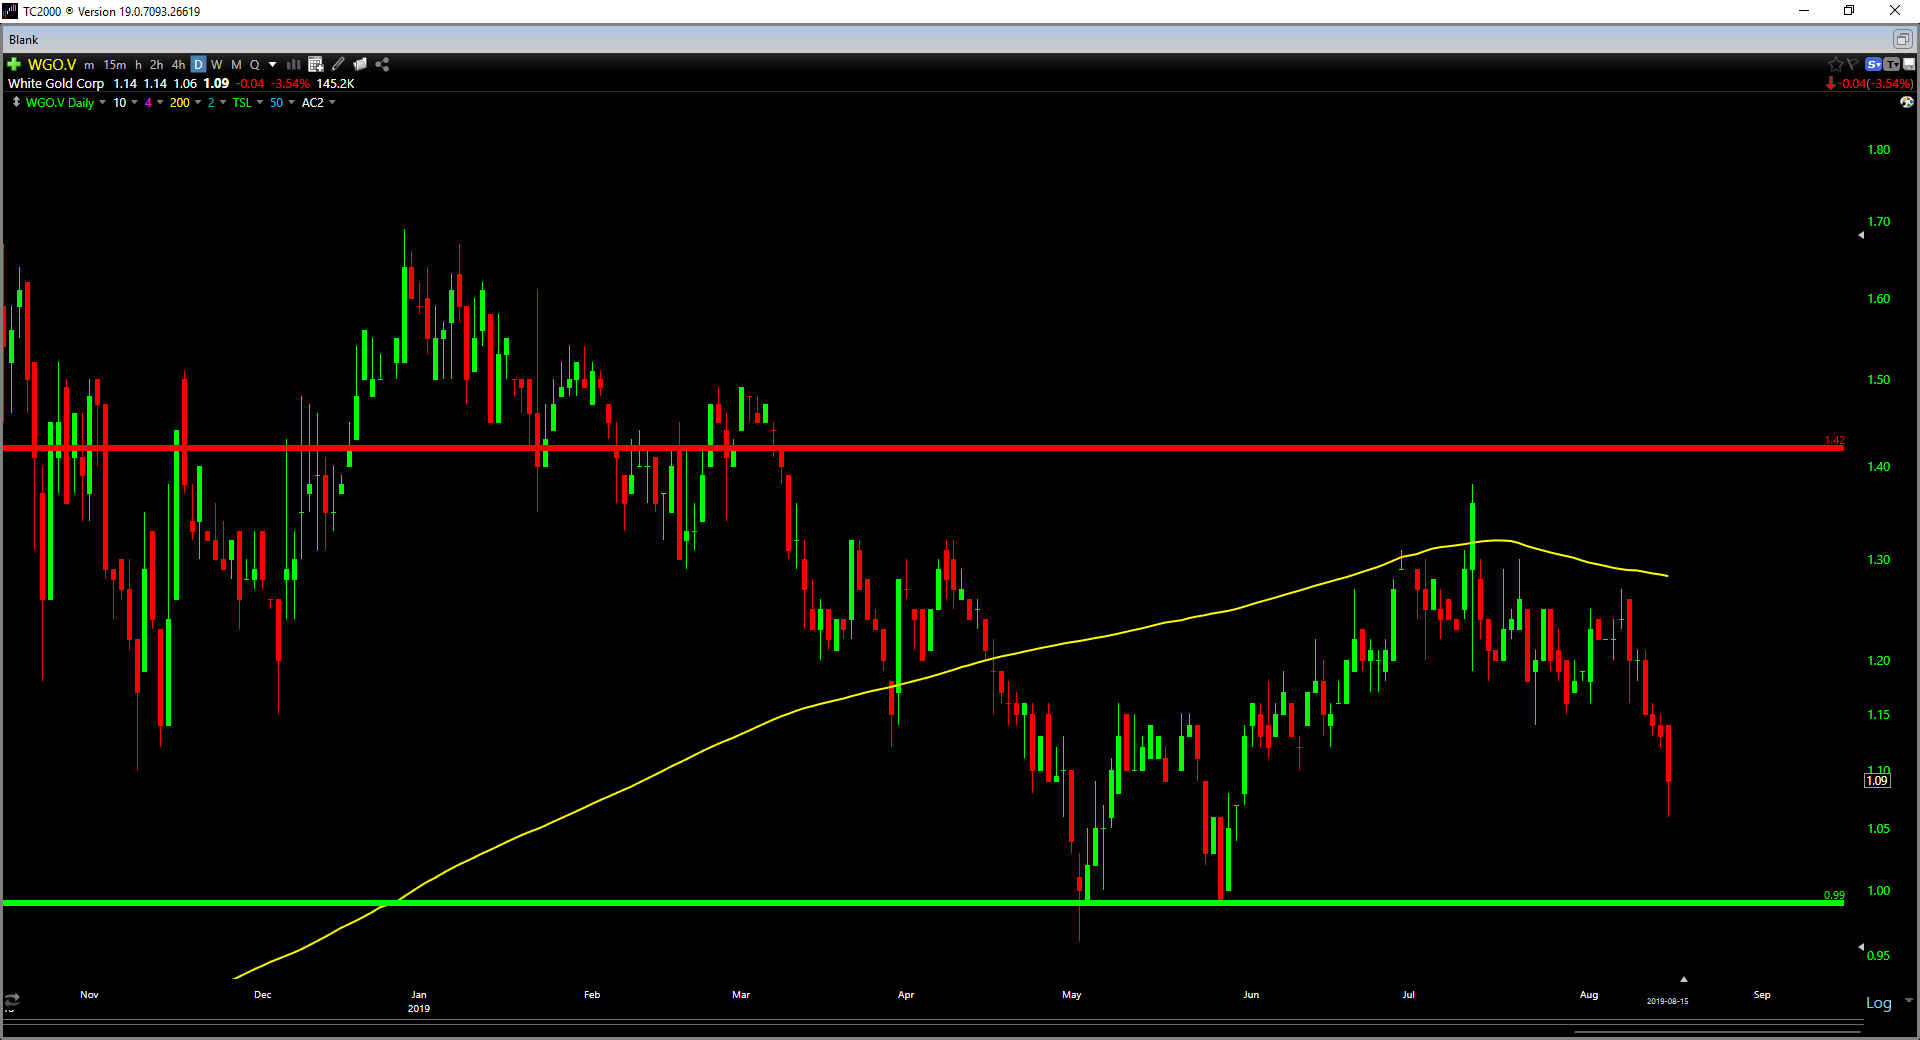Click the Sep time axis label
The image size is (1920, 1040).
click(1762, 995)
